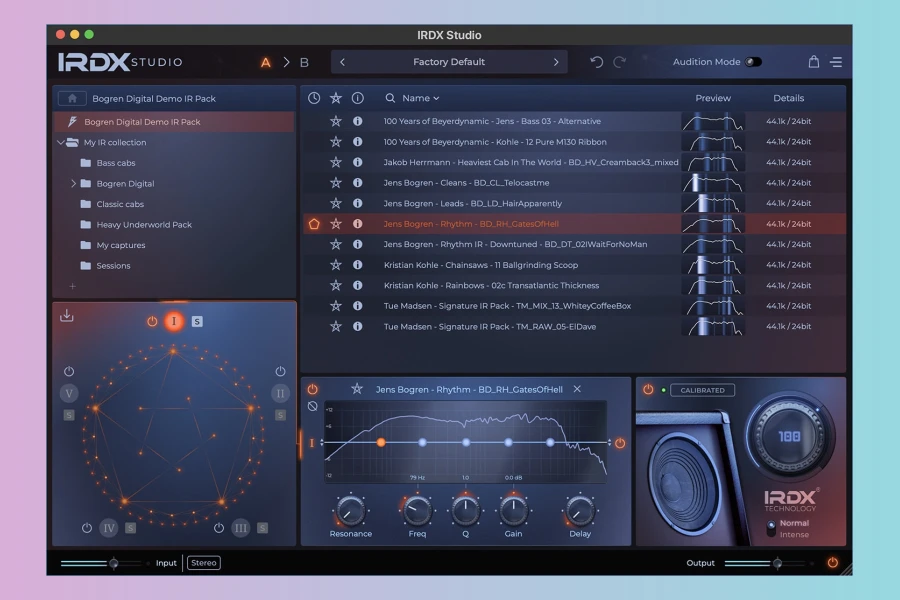Expand the Bogren Digital folder
The image size is (900, 600).
(73, 184)
